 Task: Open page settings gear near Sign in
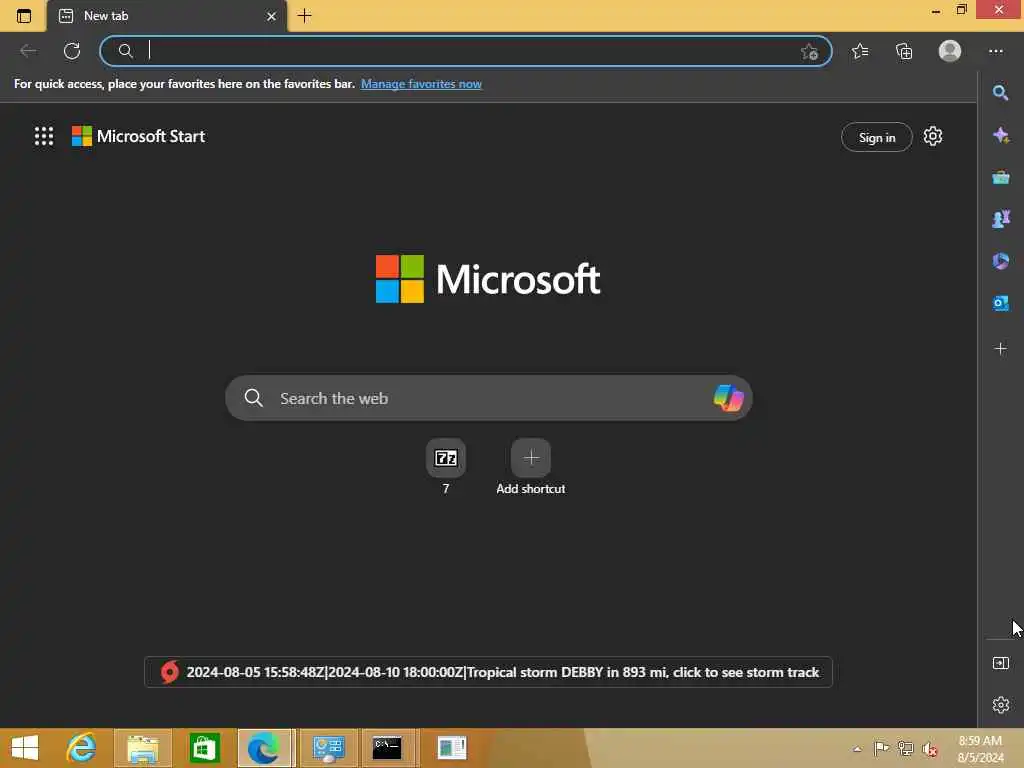933,136
